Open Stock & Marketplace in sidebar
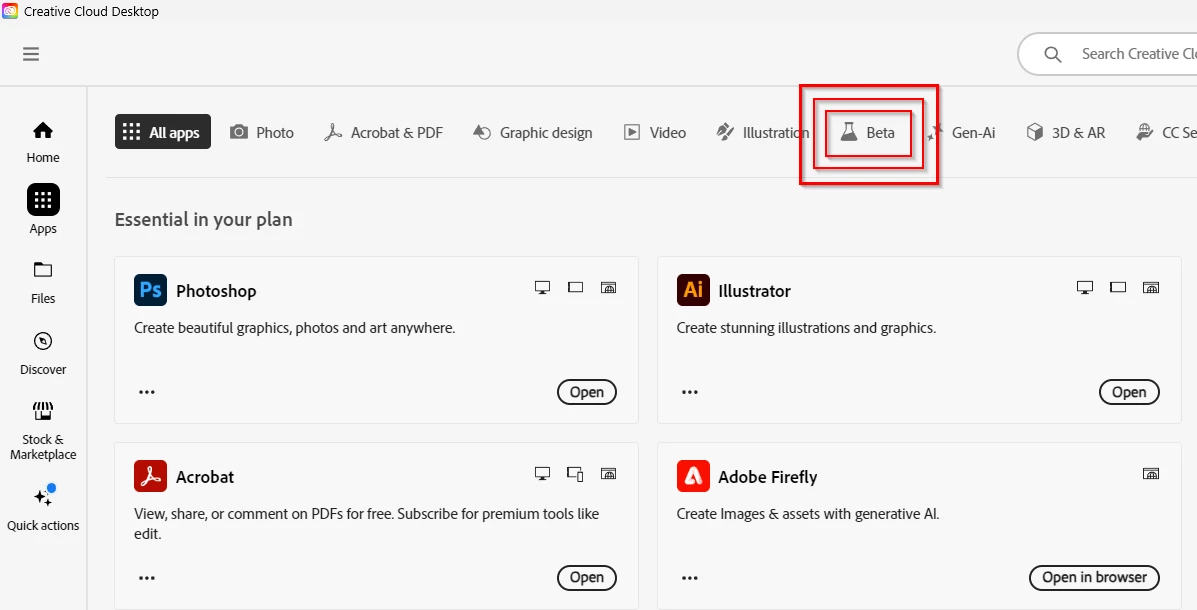The image size is (1197, 610). point(43,431)
